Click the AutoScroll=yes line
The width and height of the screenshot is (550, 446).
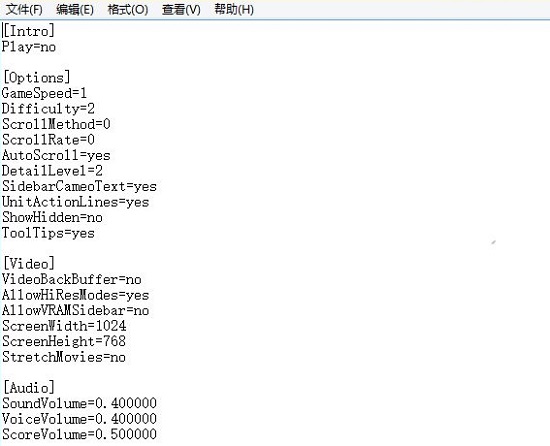pyautogui.click(x=56, y=155)
